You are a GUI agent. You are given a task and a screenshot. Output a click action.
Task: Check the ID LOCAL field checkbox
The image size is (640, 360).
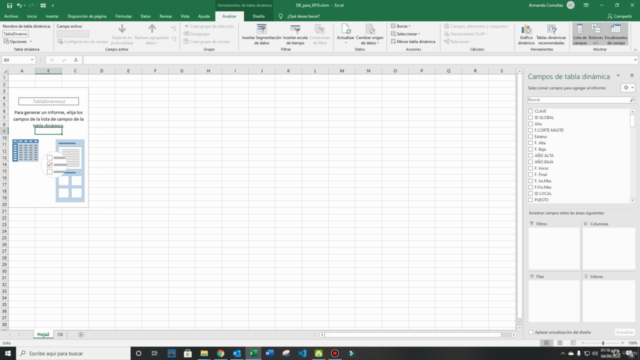tap(530, 193)
